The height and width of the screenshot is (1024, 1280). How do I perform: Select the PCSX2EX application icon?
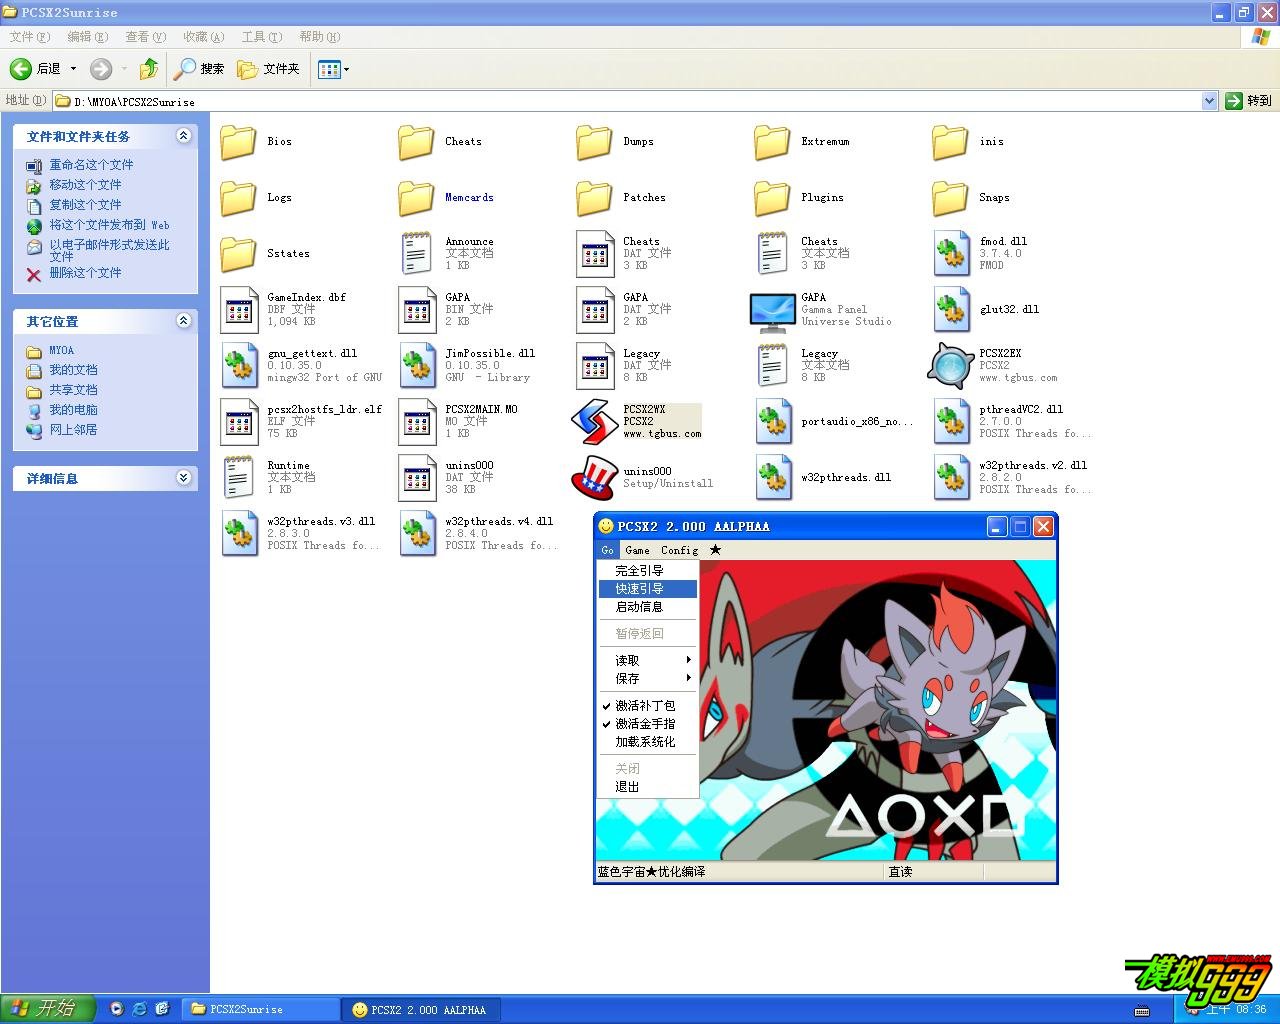950,365
